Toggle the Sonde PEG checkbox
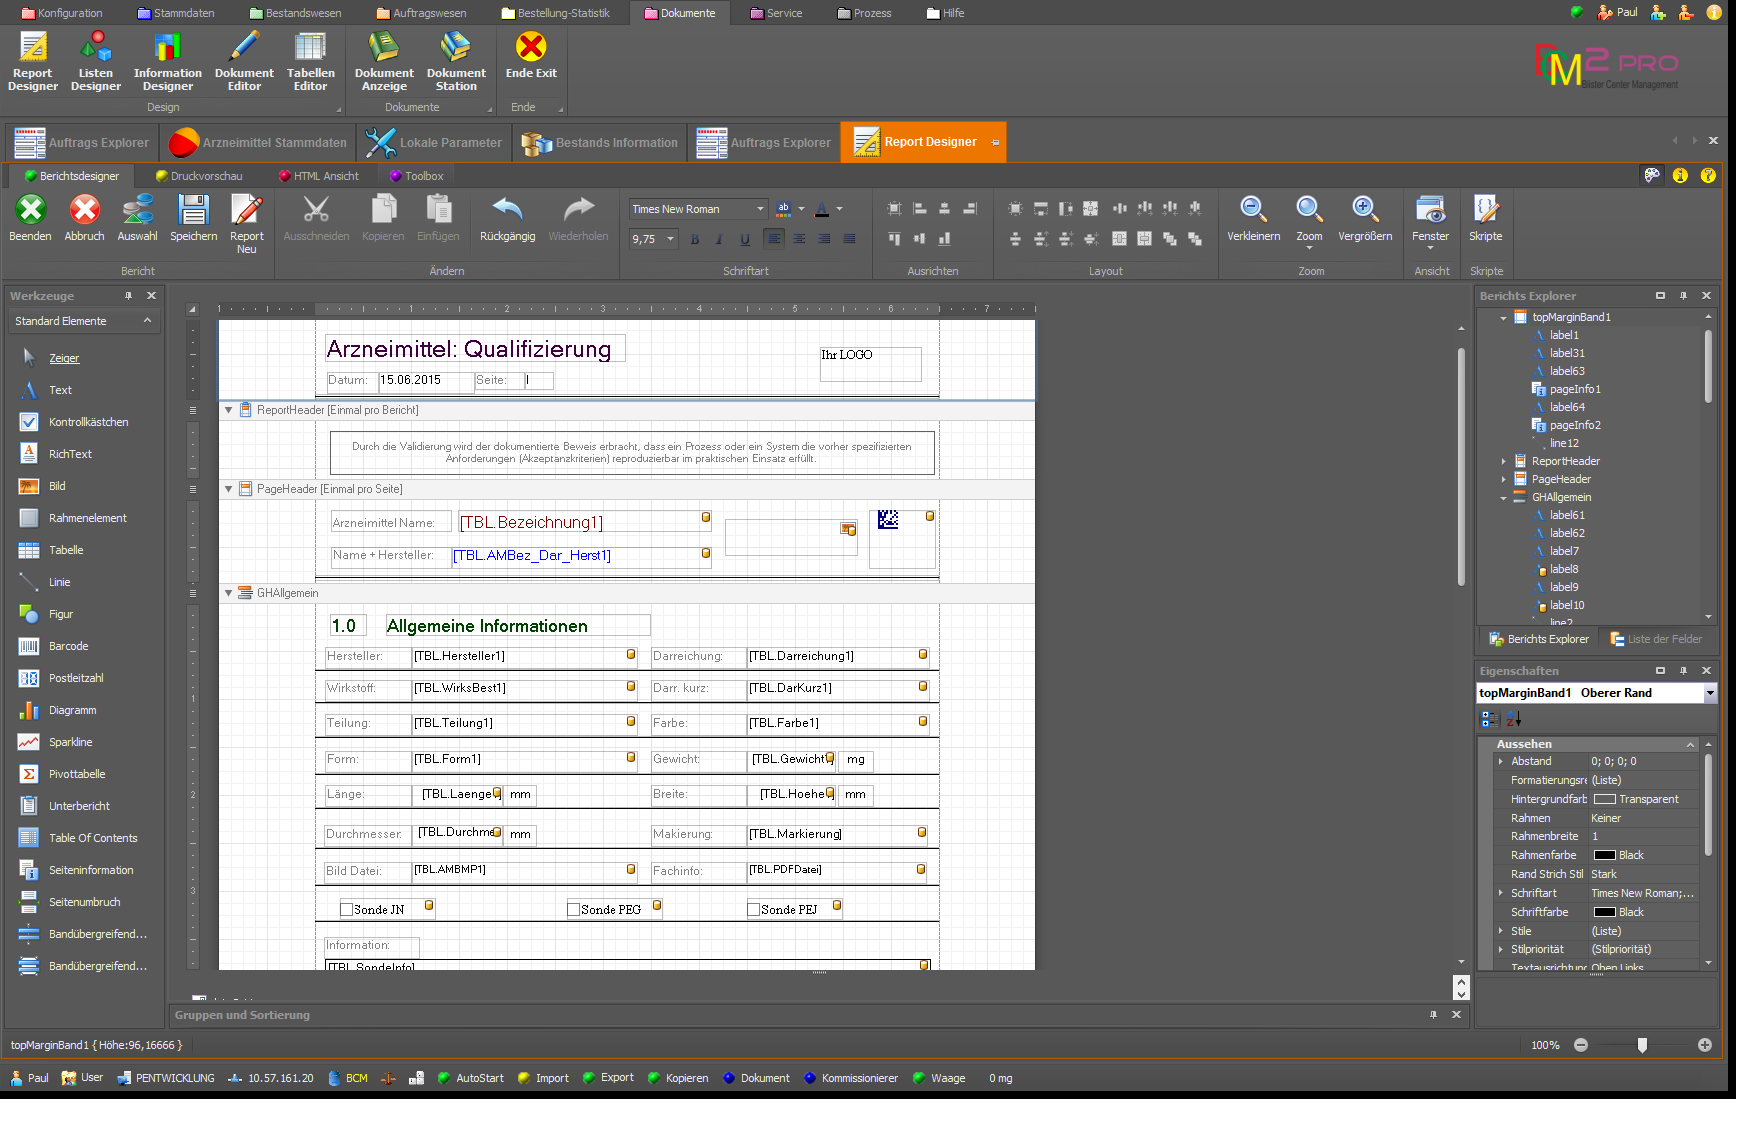 tap(574, 909)
